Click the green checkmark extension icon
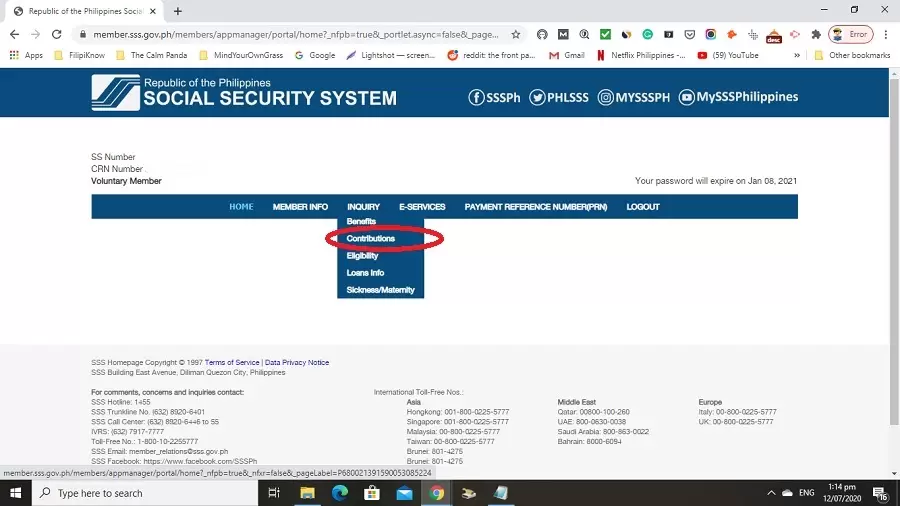The height and width of the screenshot is (506, 900). pyautogui.click(x=605, y=34)
